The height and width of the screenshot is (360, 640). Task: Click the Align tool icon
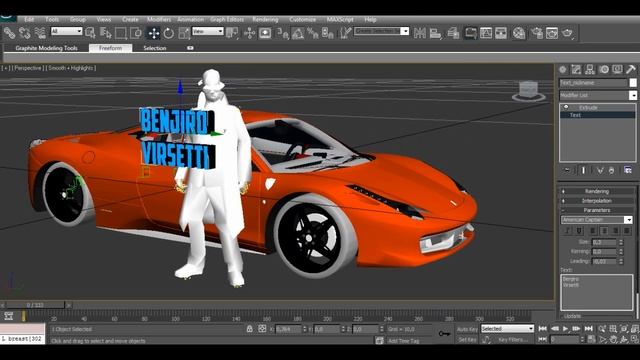pyautogui.click(x=435, y=33)
